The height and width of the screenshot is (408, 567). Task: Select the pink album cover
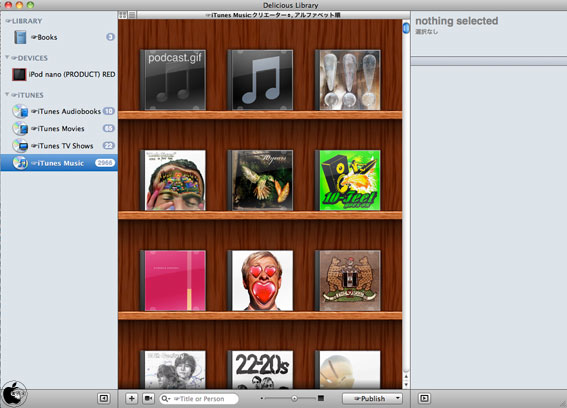(x=173, y=280)
